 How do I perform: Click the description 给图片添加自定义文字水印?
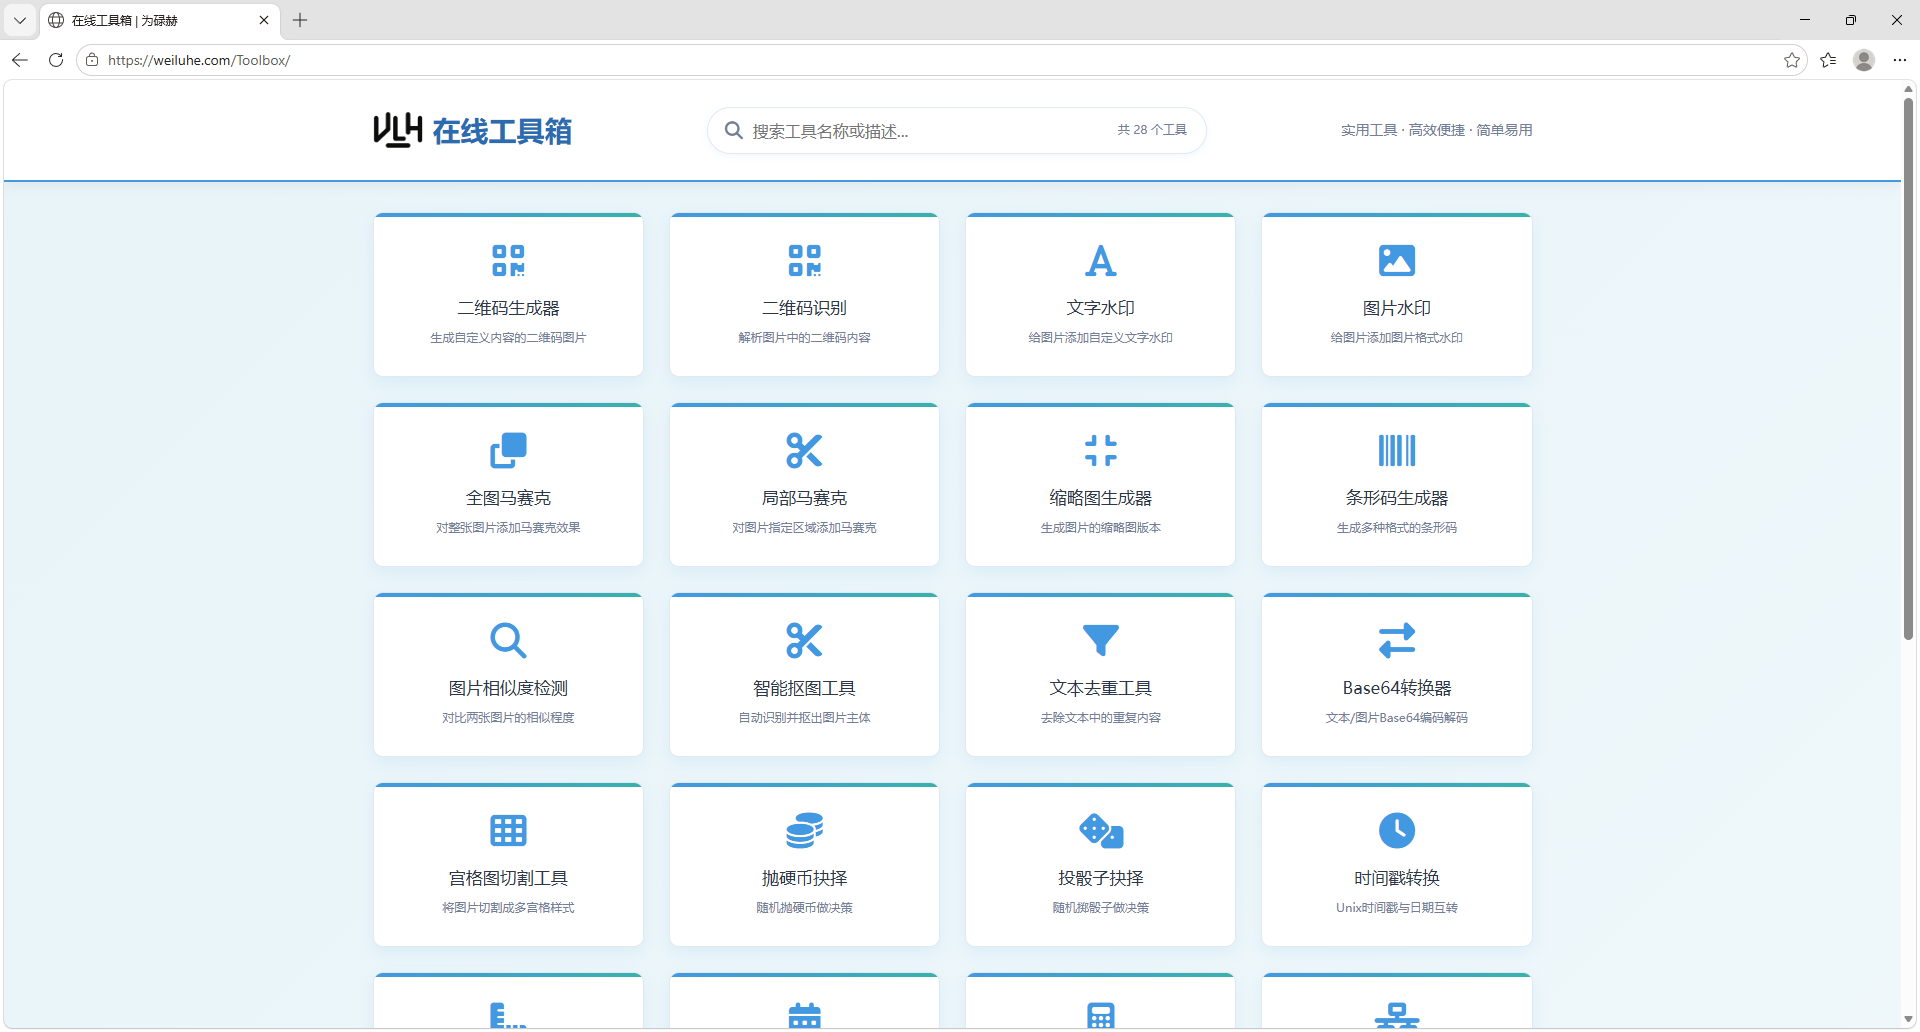pyautogui.click(x=1100, y=338)
